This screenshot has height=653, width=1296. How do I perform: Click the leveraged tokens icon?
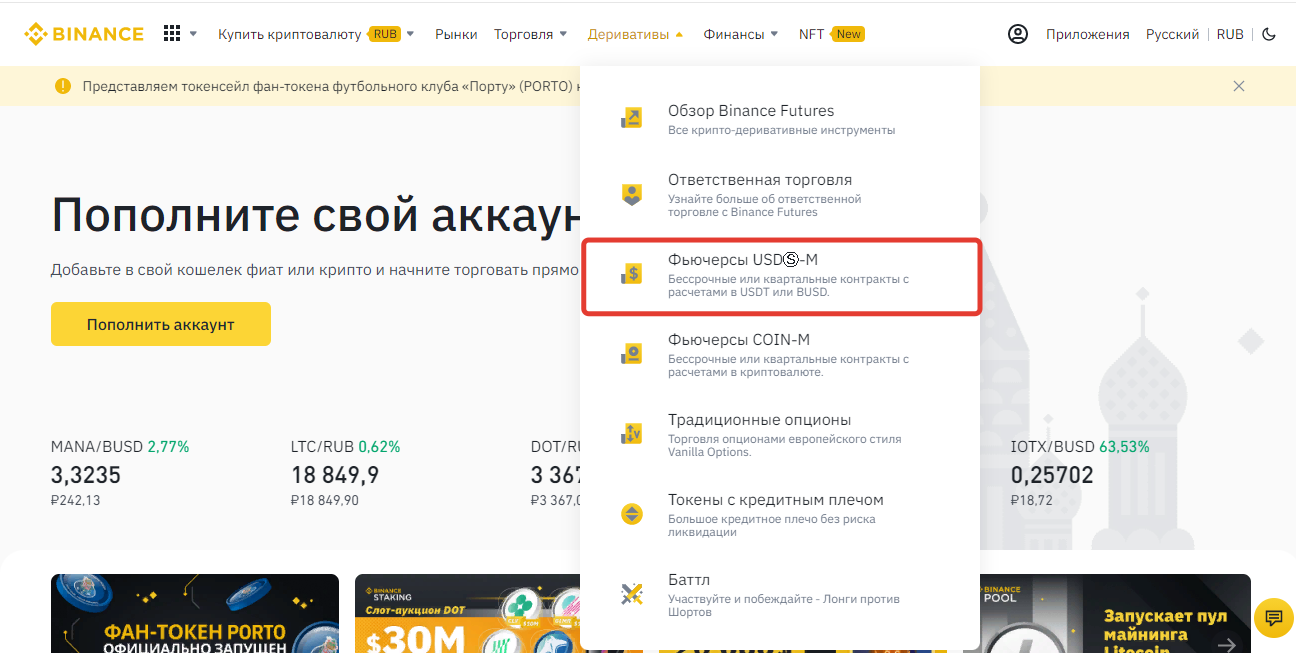coord(632,514)
